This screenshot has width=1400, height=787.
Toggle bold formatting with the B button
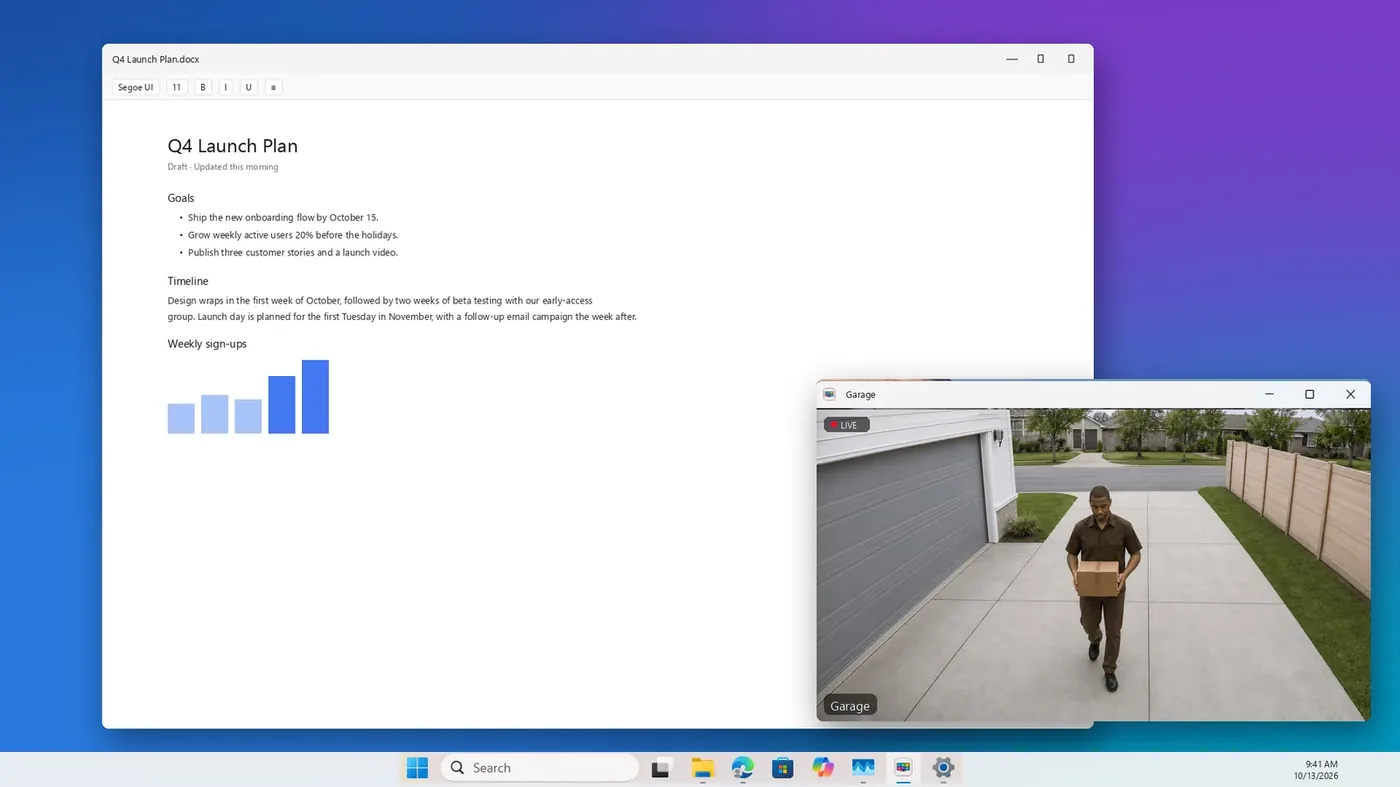pyautogui.click(x=203, y=87)
